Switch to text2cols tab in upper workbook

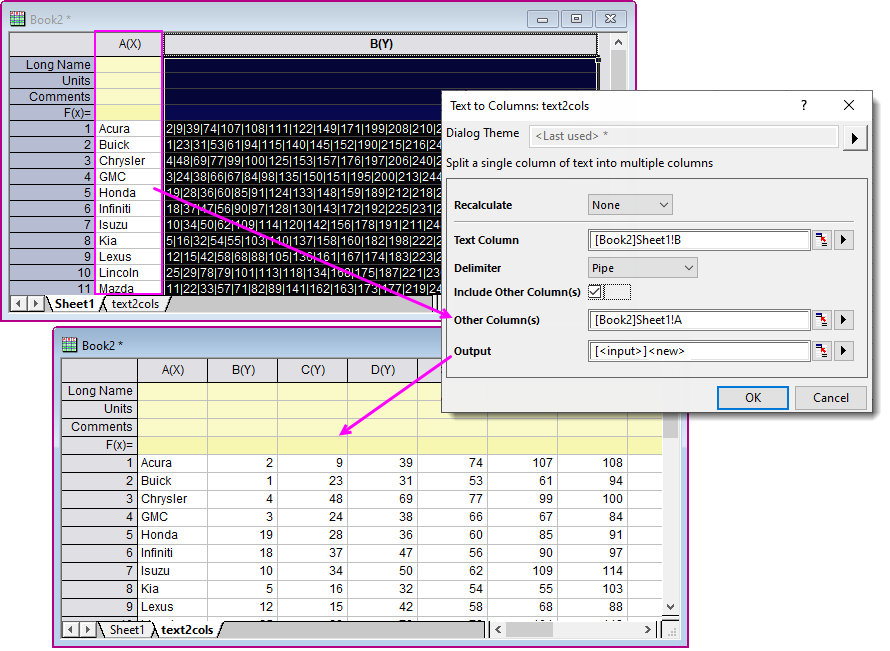coord(135,304)
